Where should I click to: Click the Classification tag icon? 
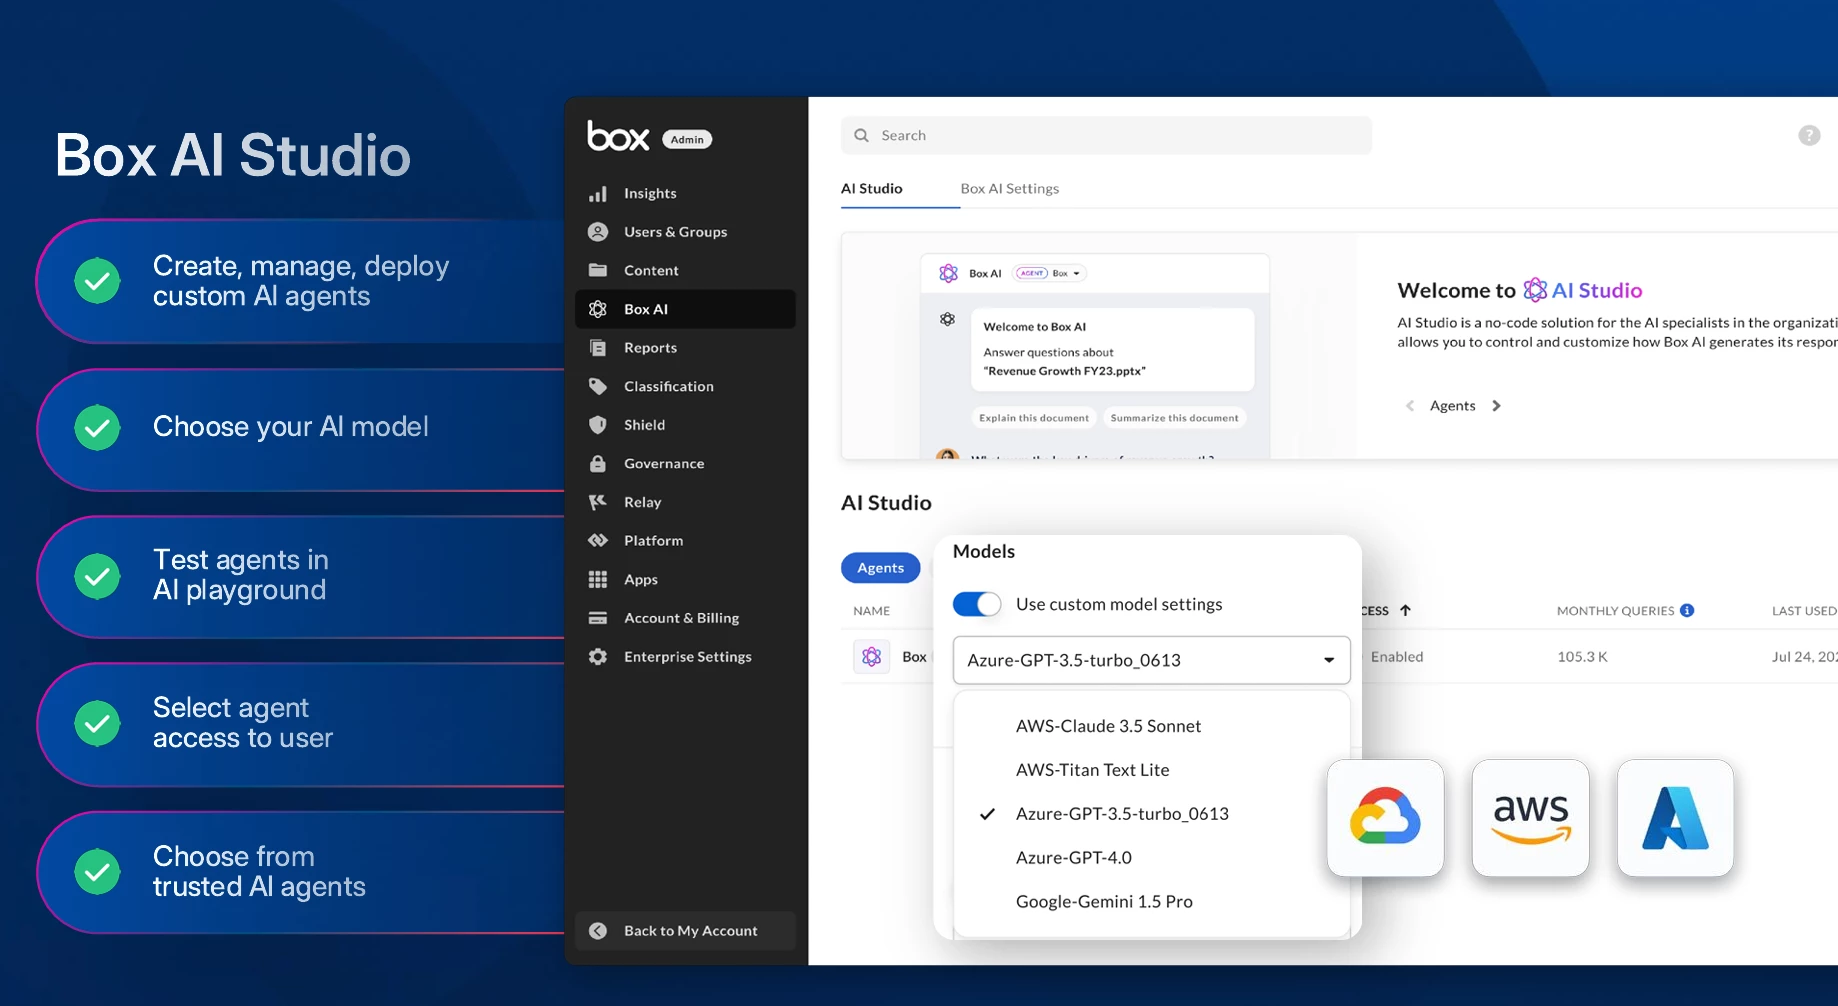coord(598,386)
